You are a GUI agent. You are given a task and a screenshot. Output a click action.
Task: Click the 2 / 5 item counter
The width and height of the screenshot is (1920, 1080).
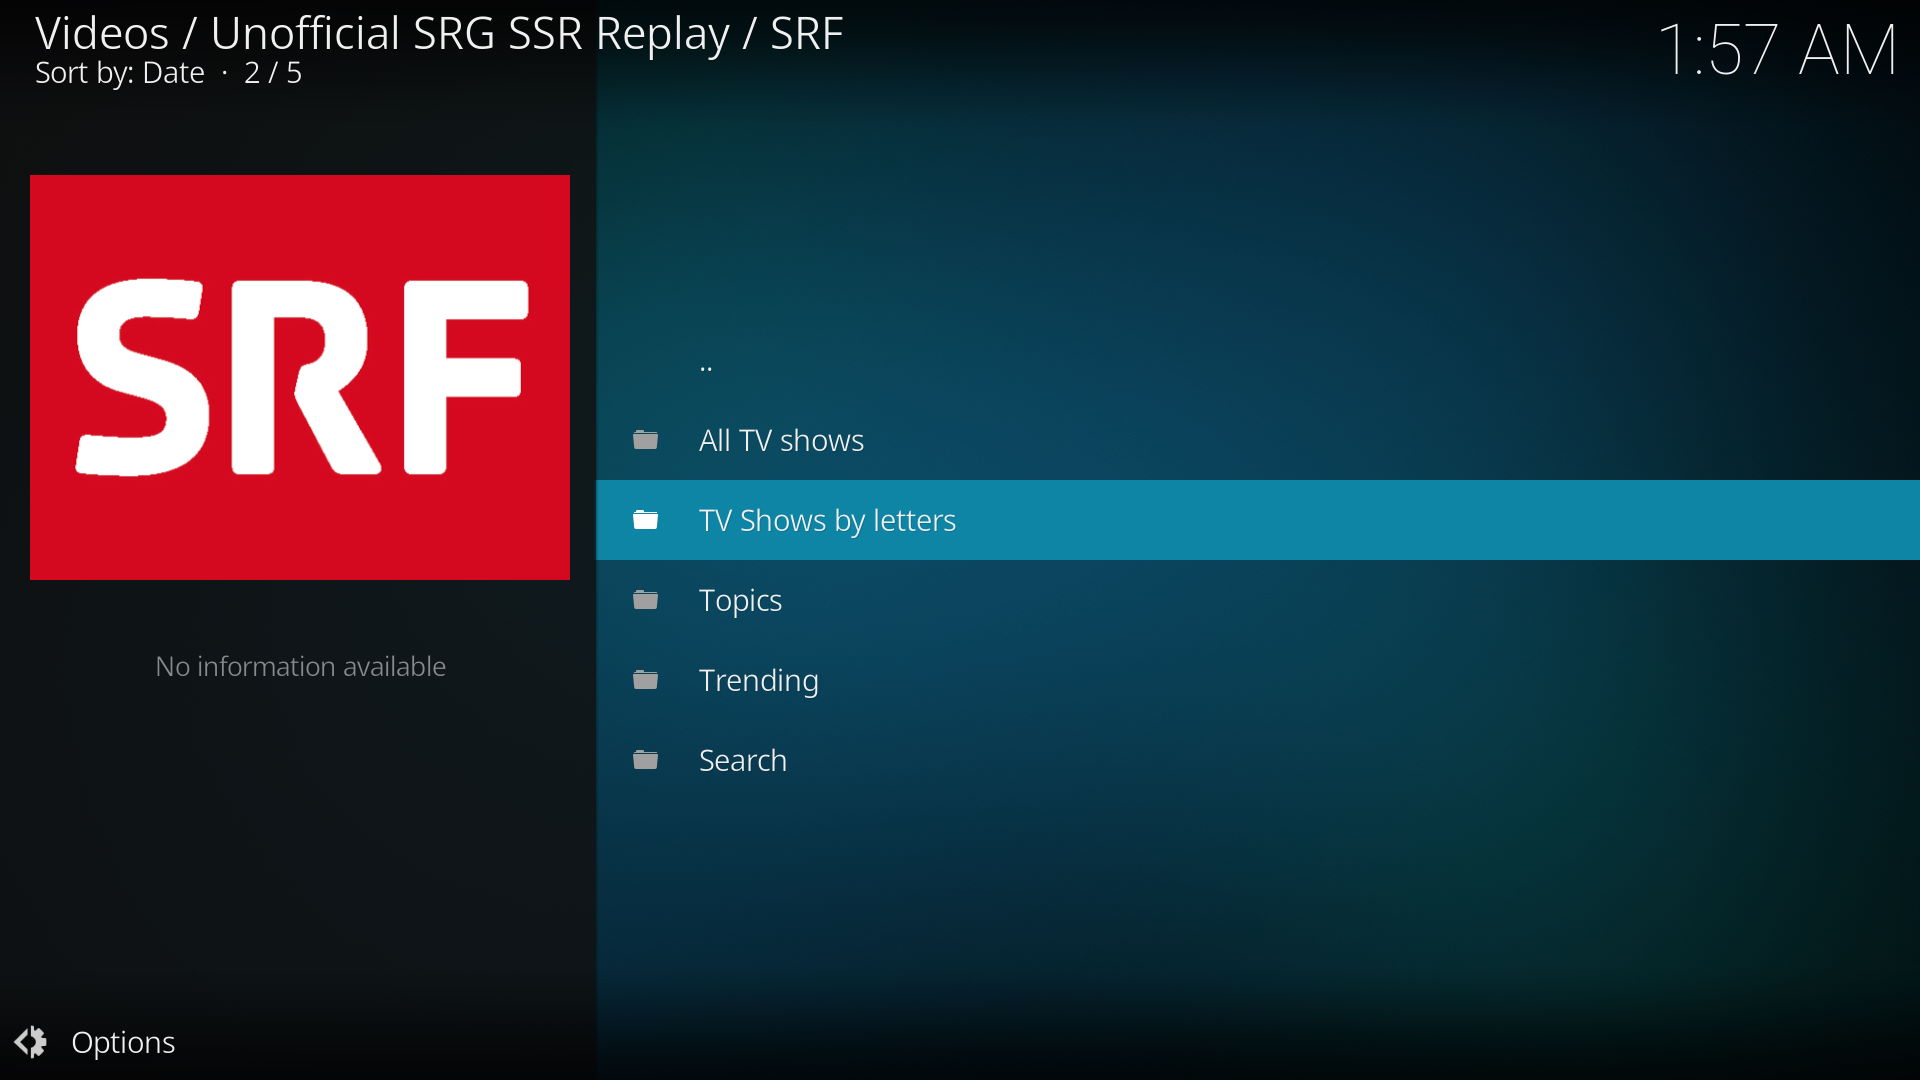click(273, 73)
